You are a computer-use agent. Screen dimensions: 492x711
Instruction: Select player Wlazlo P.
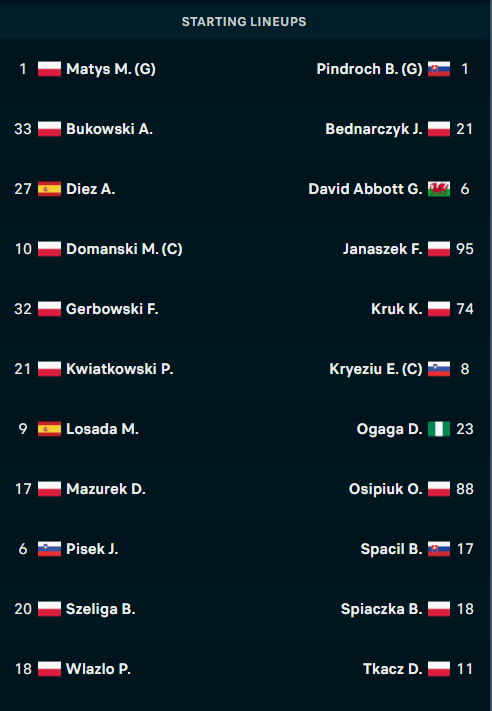tap(98, 669)
